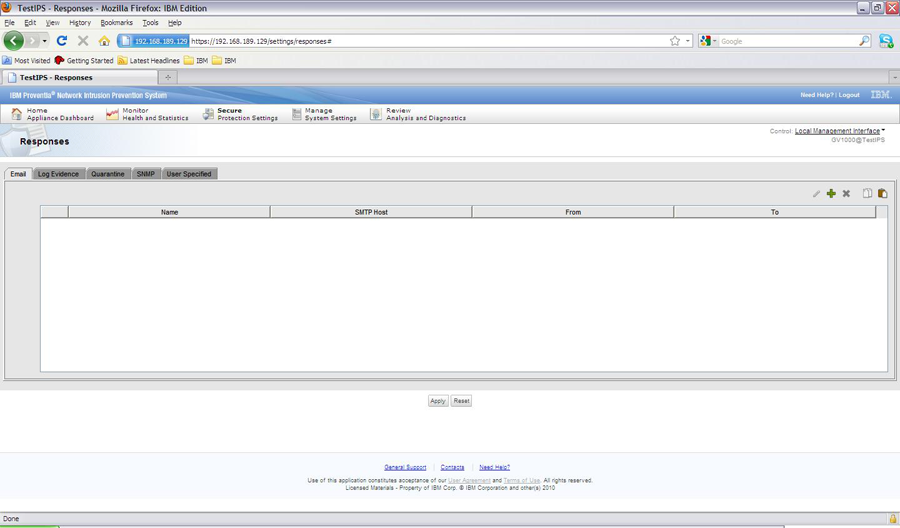Open the Monitor Health and Statistics icon

pos(112,114)
